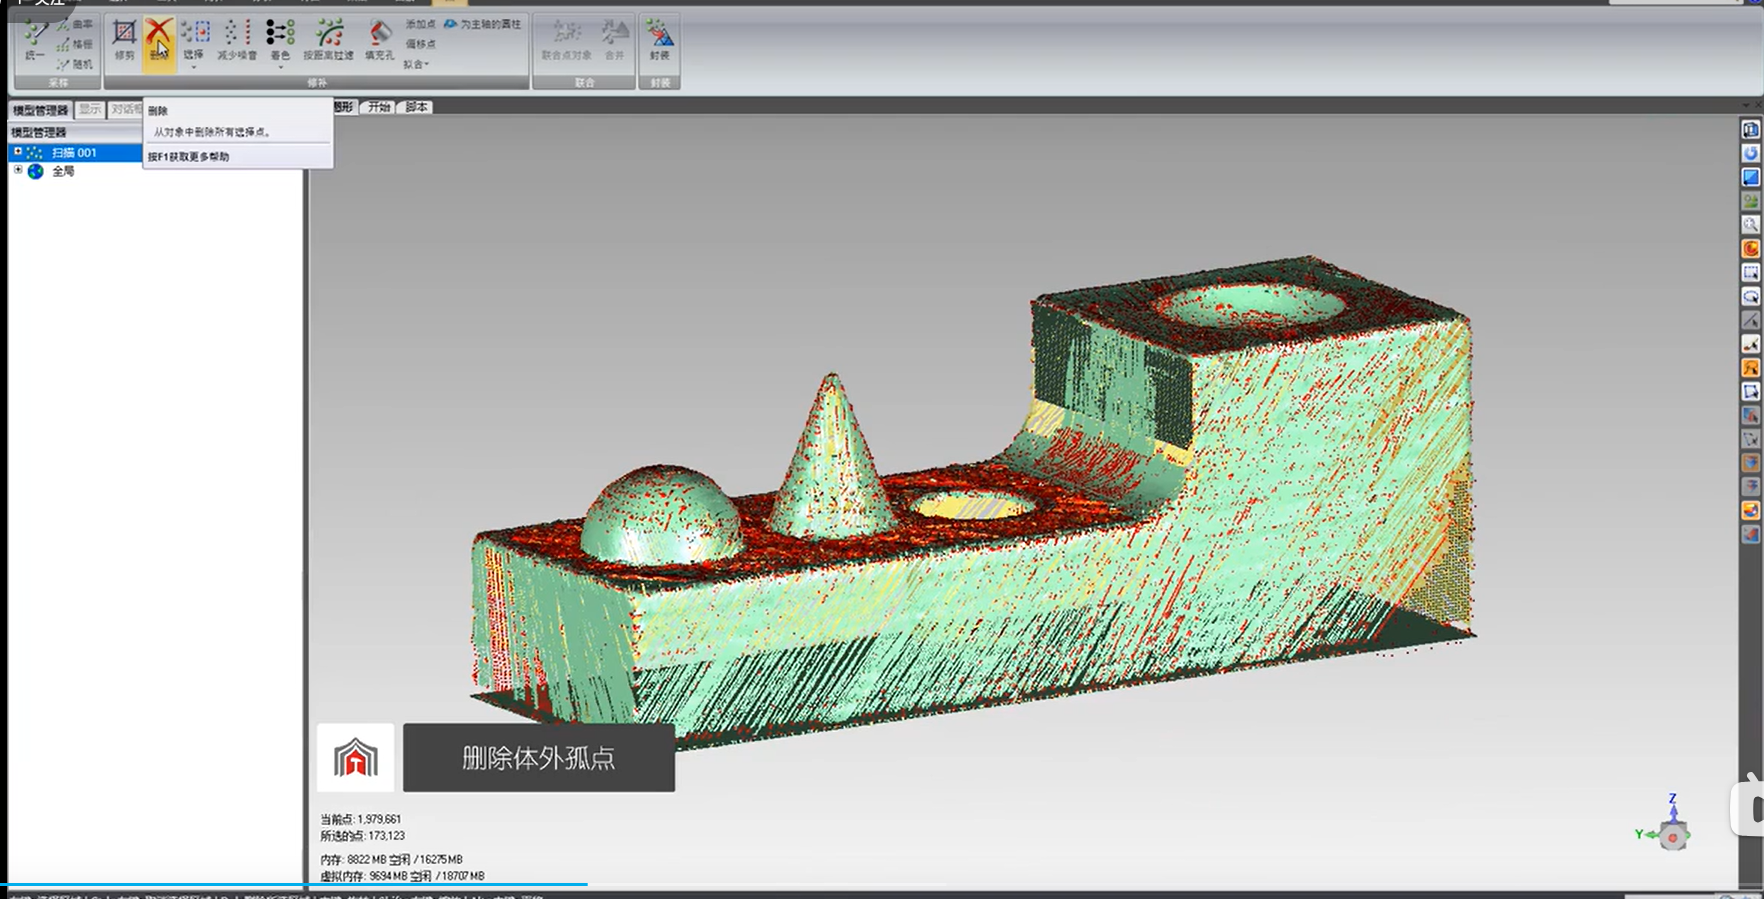
Task: Click Curvature (曲率) sampling option
Action: [75, 24]
